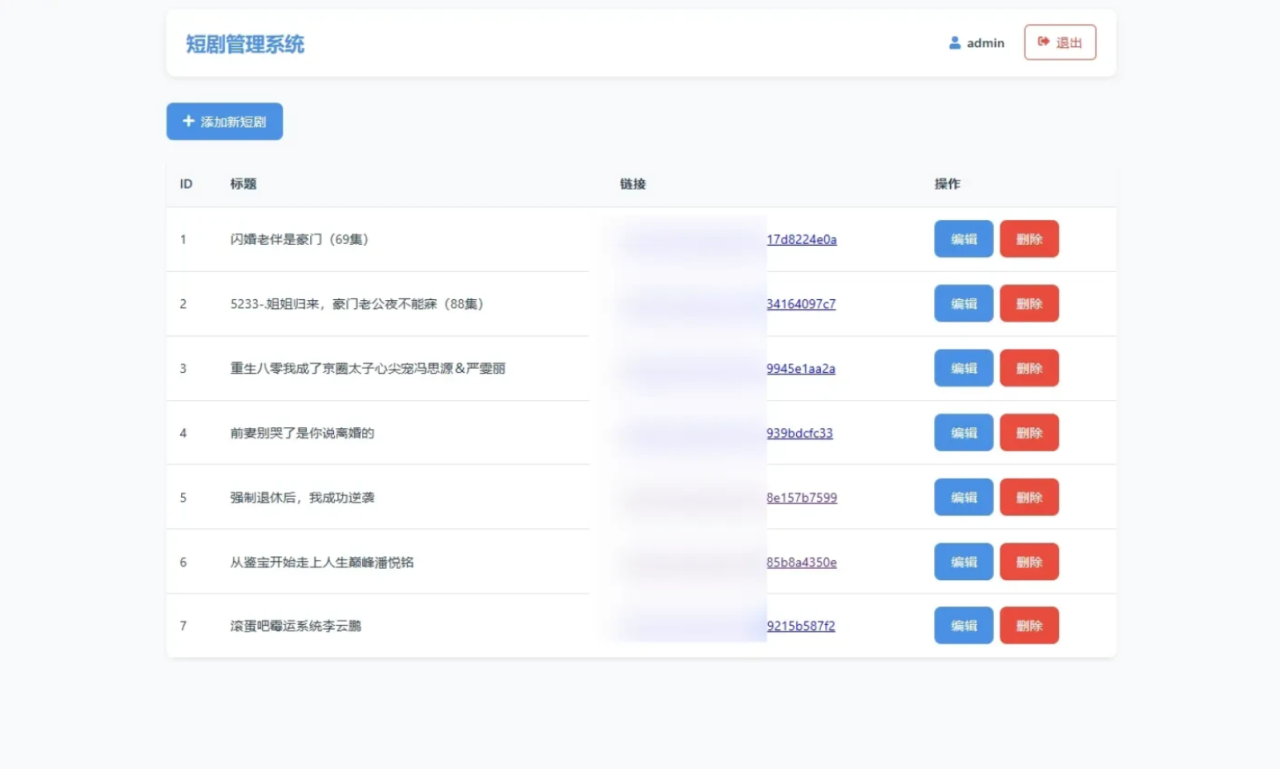The height and width of the screenshot is (769, 1280).
Task: Click title 5233-姐姐归来，豪门老公夜不能寐
Action: [357, 304]
